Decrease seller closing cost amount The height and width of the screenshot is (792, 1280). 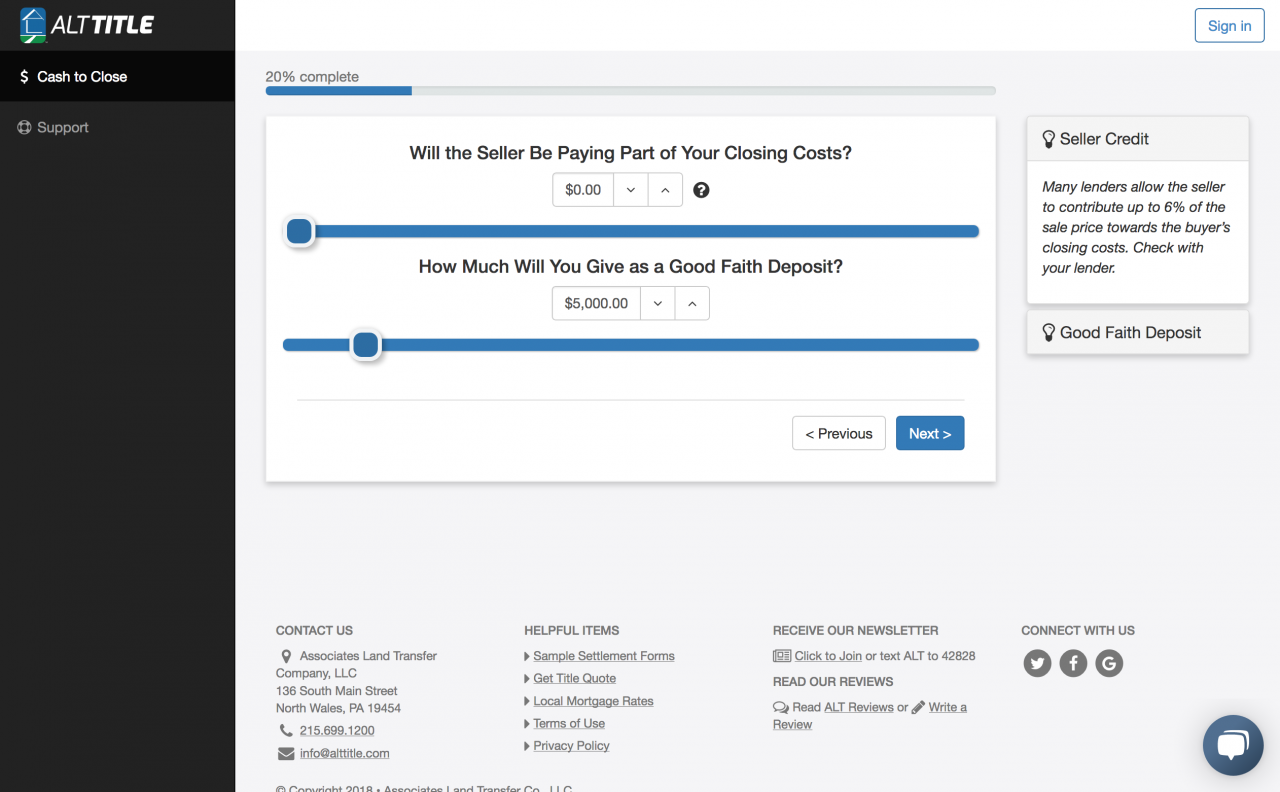(631, 190)
